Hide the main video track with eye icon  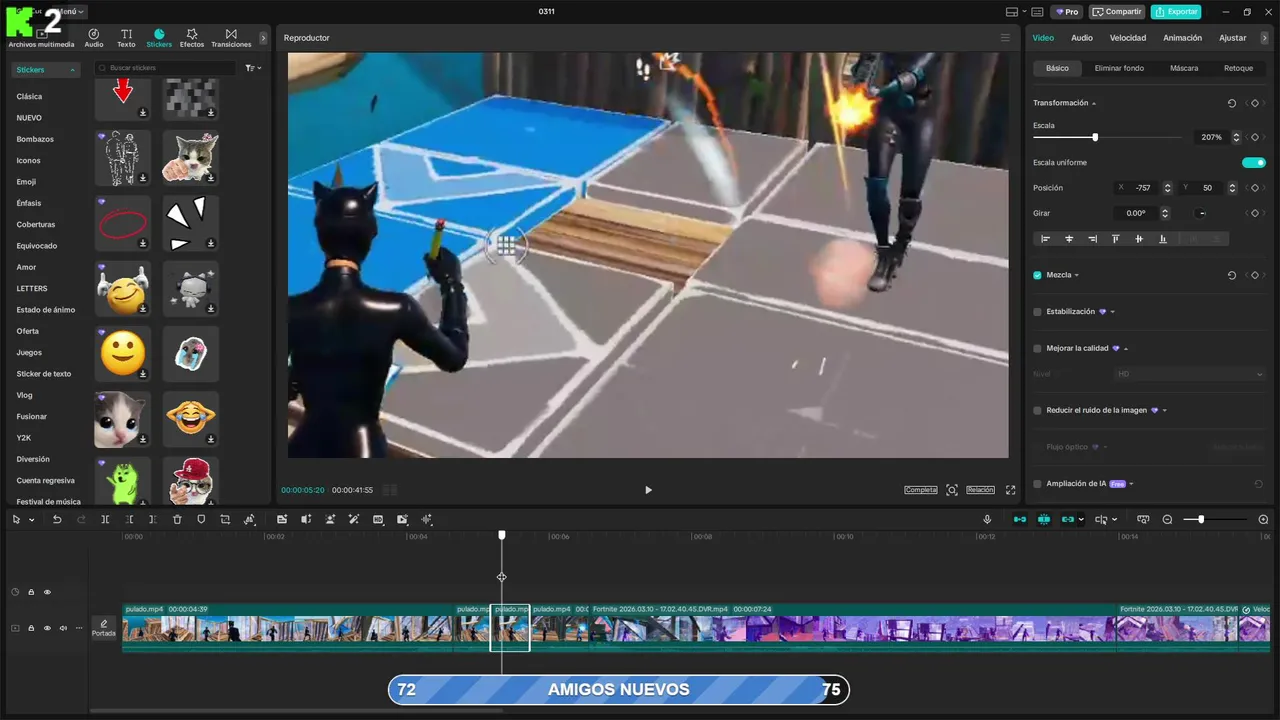(47, 628)
